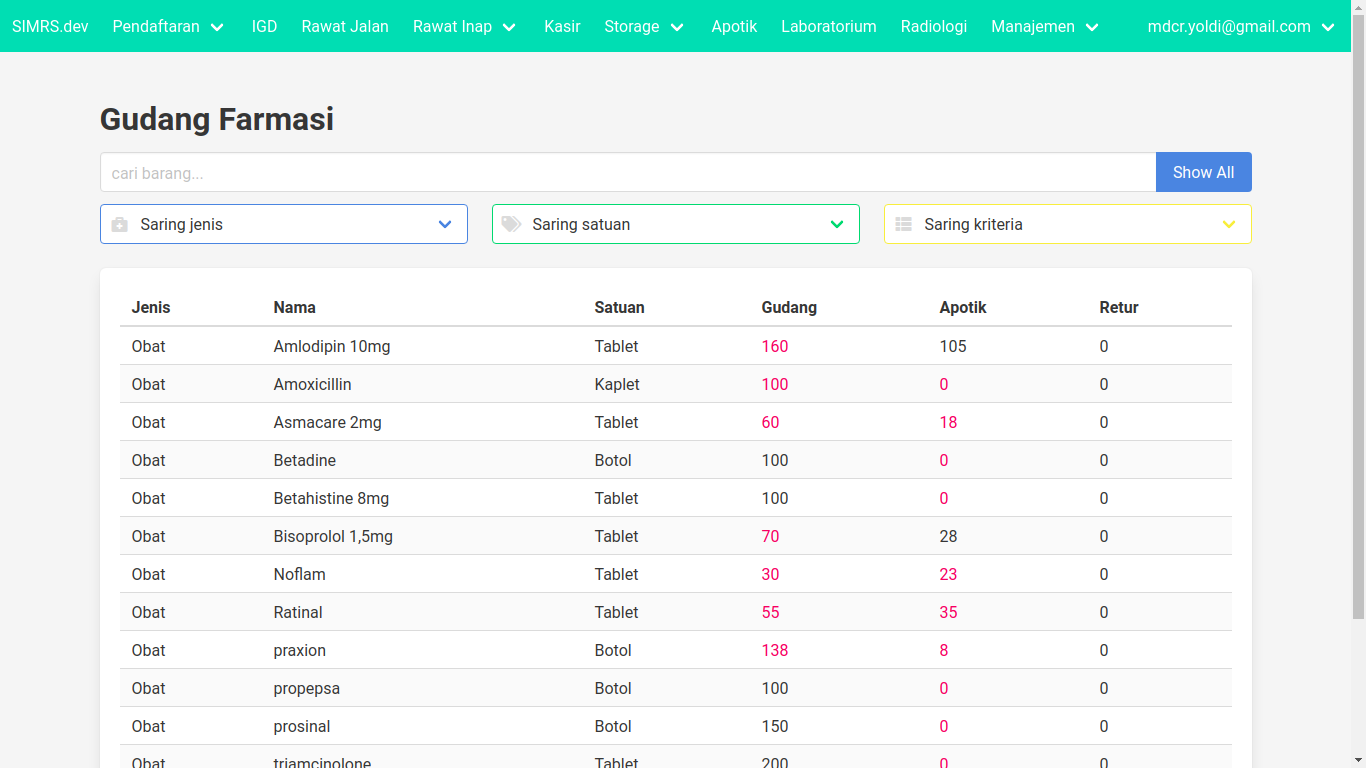Expand the Storage menu chevron
This screenshot has height=768, width=1366.
tap(677, 27)
